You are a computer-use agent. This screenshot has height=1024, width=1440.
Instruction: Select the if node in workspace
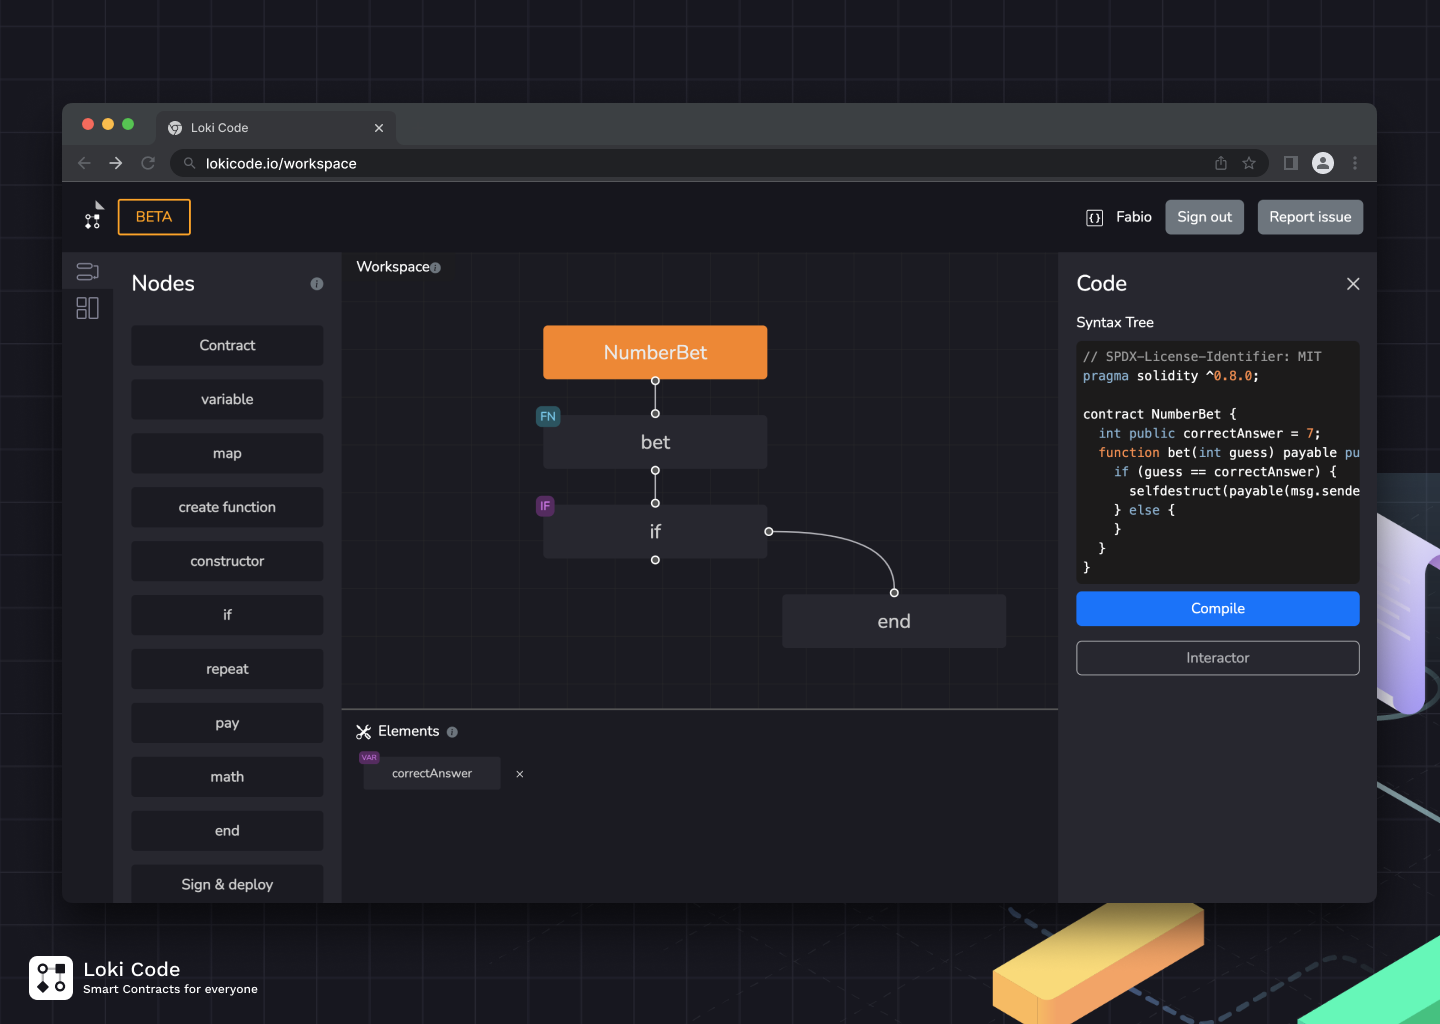[x=655, y=532]
